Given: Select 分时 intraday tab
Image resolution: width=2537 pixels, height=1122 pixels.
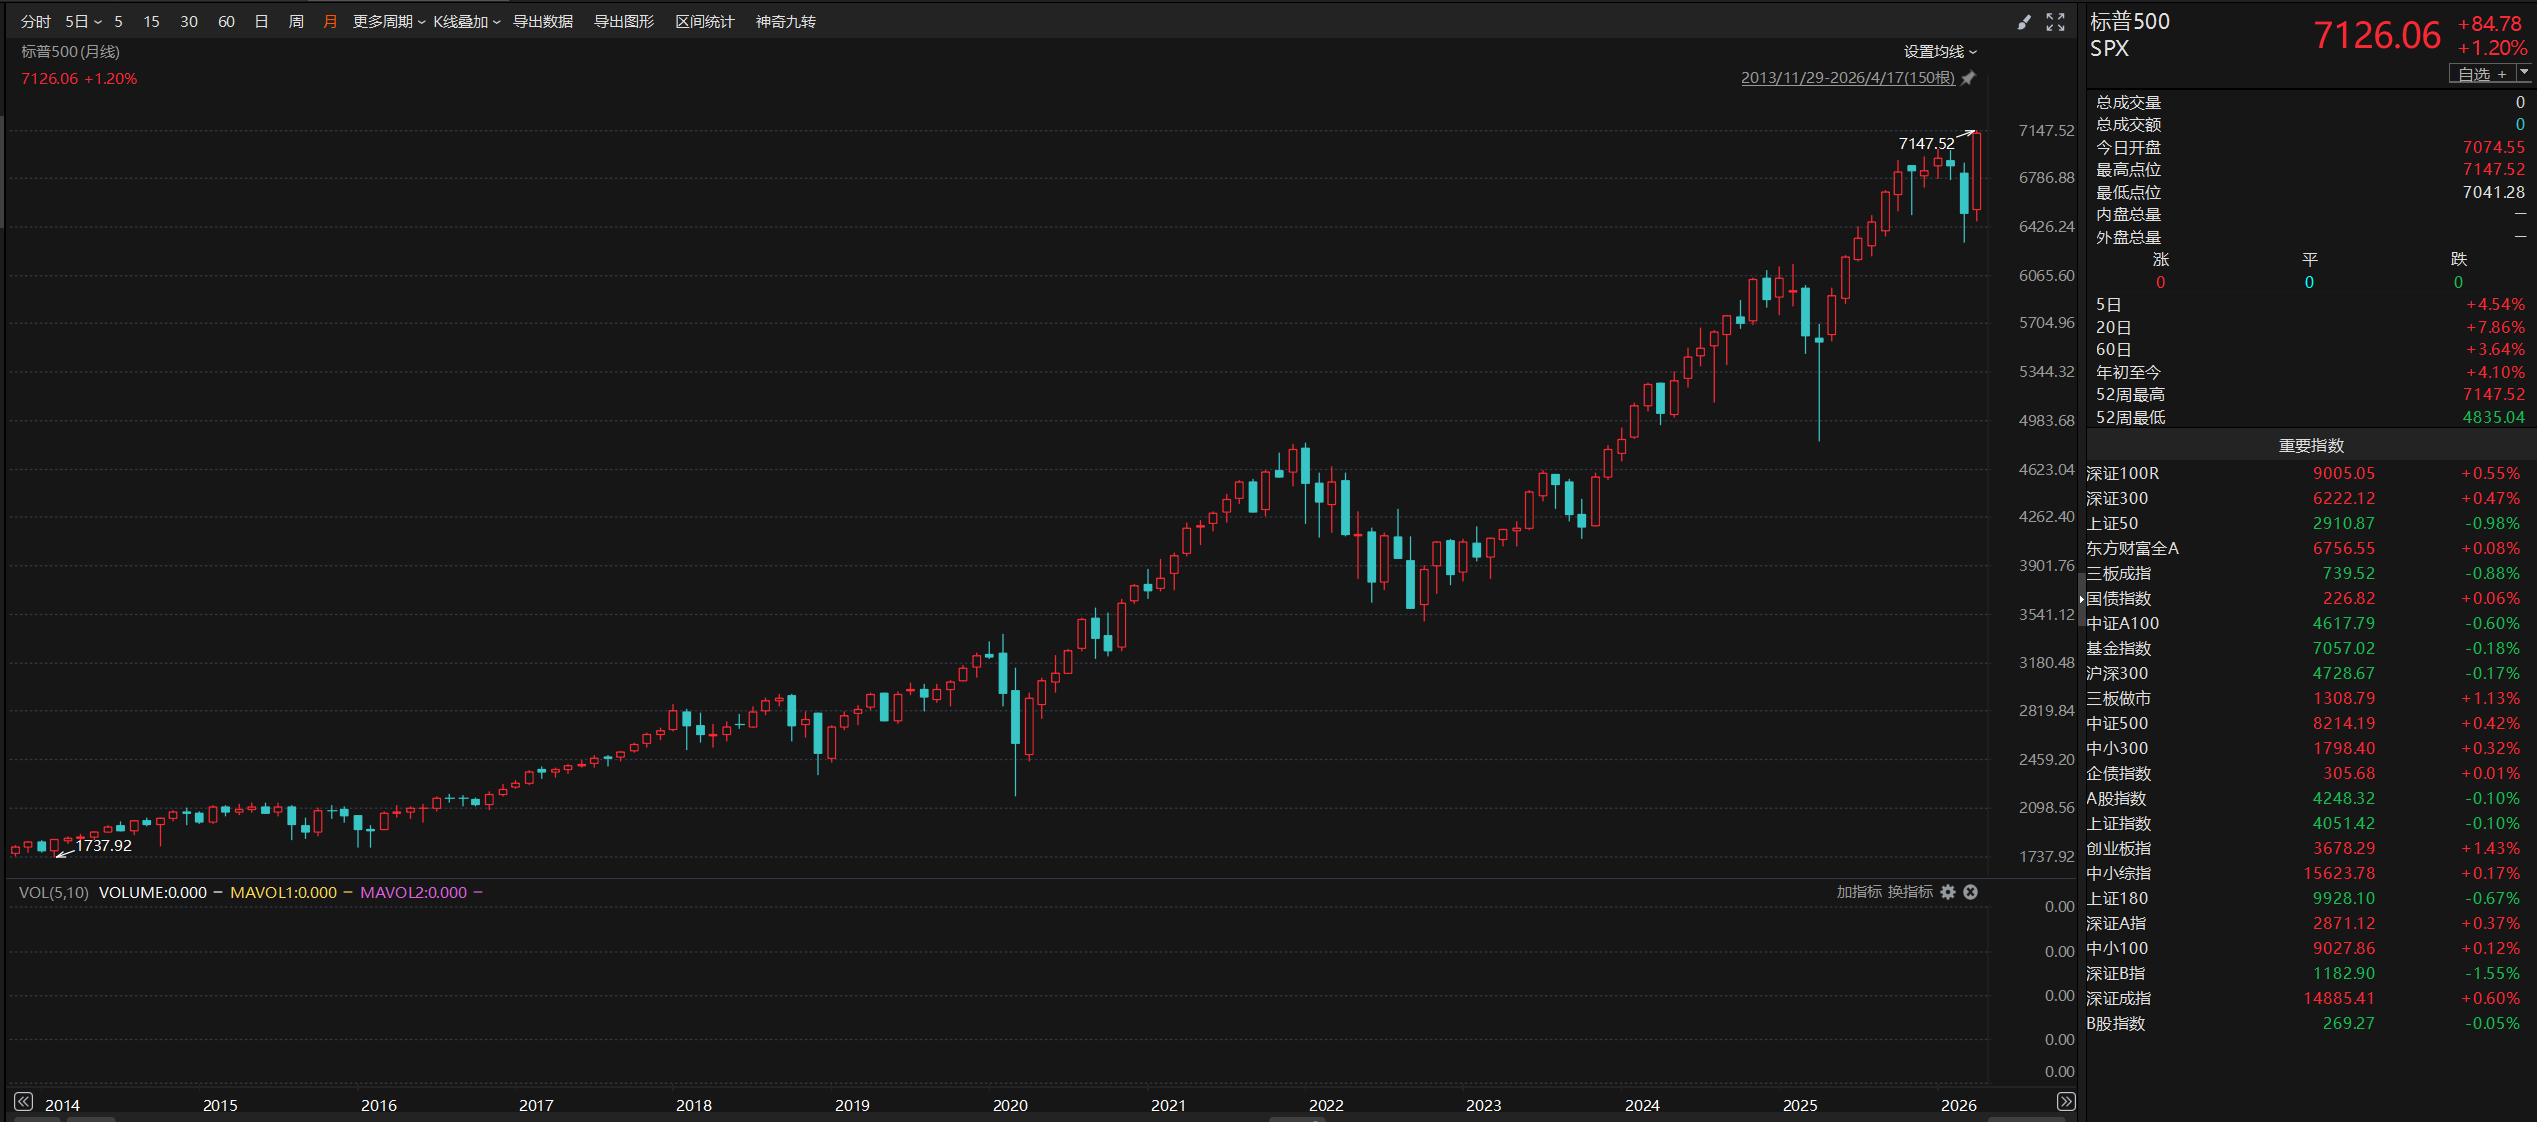Looking at the screenshot, I should (36, 22).
